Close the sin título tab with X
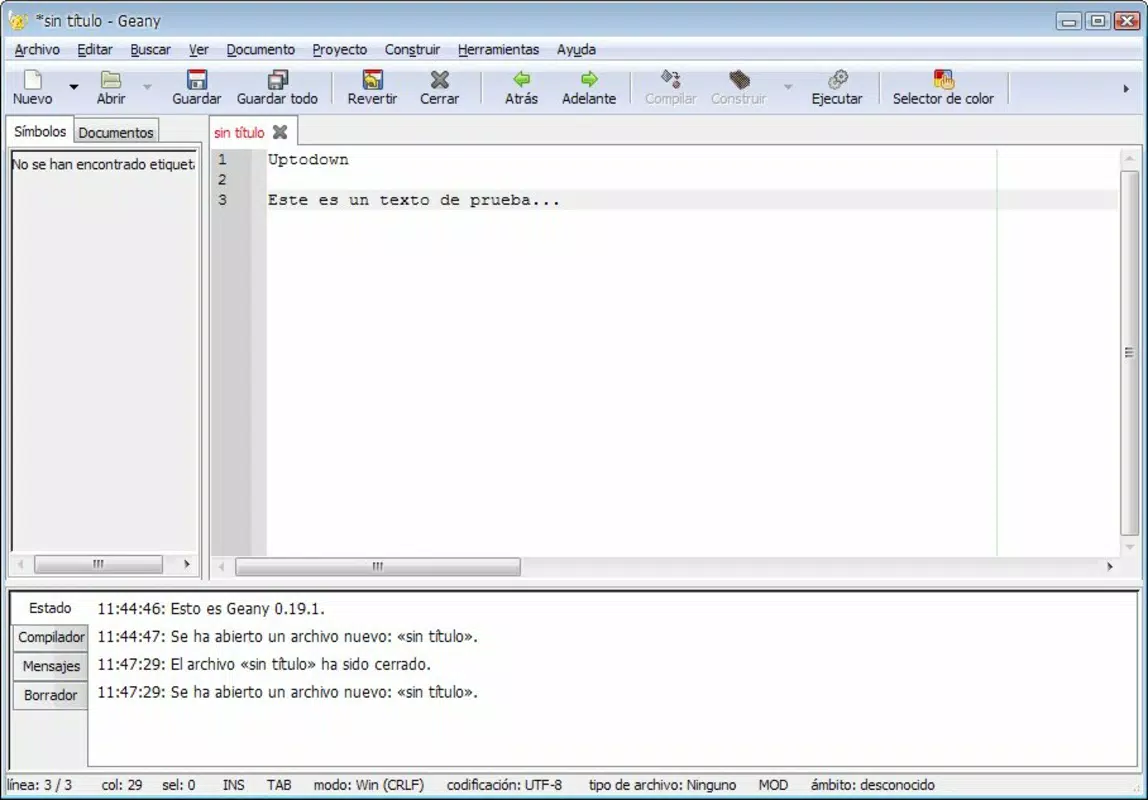This screenshot has width=1148, height=800. [x=280, y=132]
